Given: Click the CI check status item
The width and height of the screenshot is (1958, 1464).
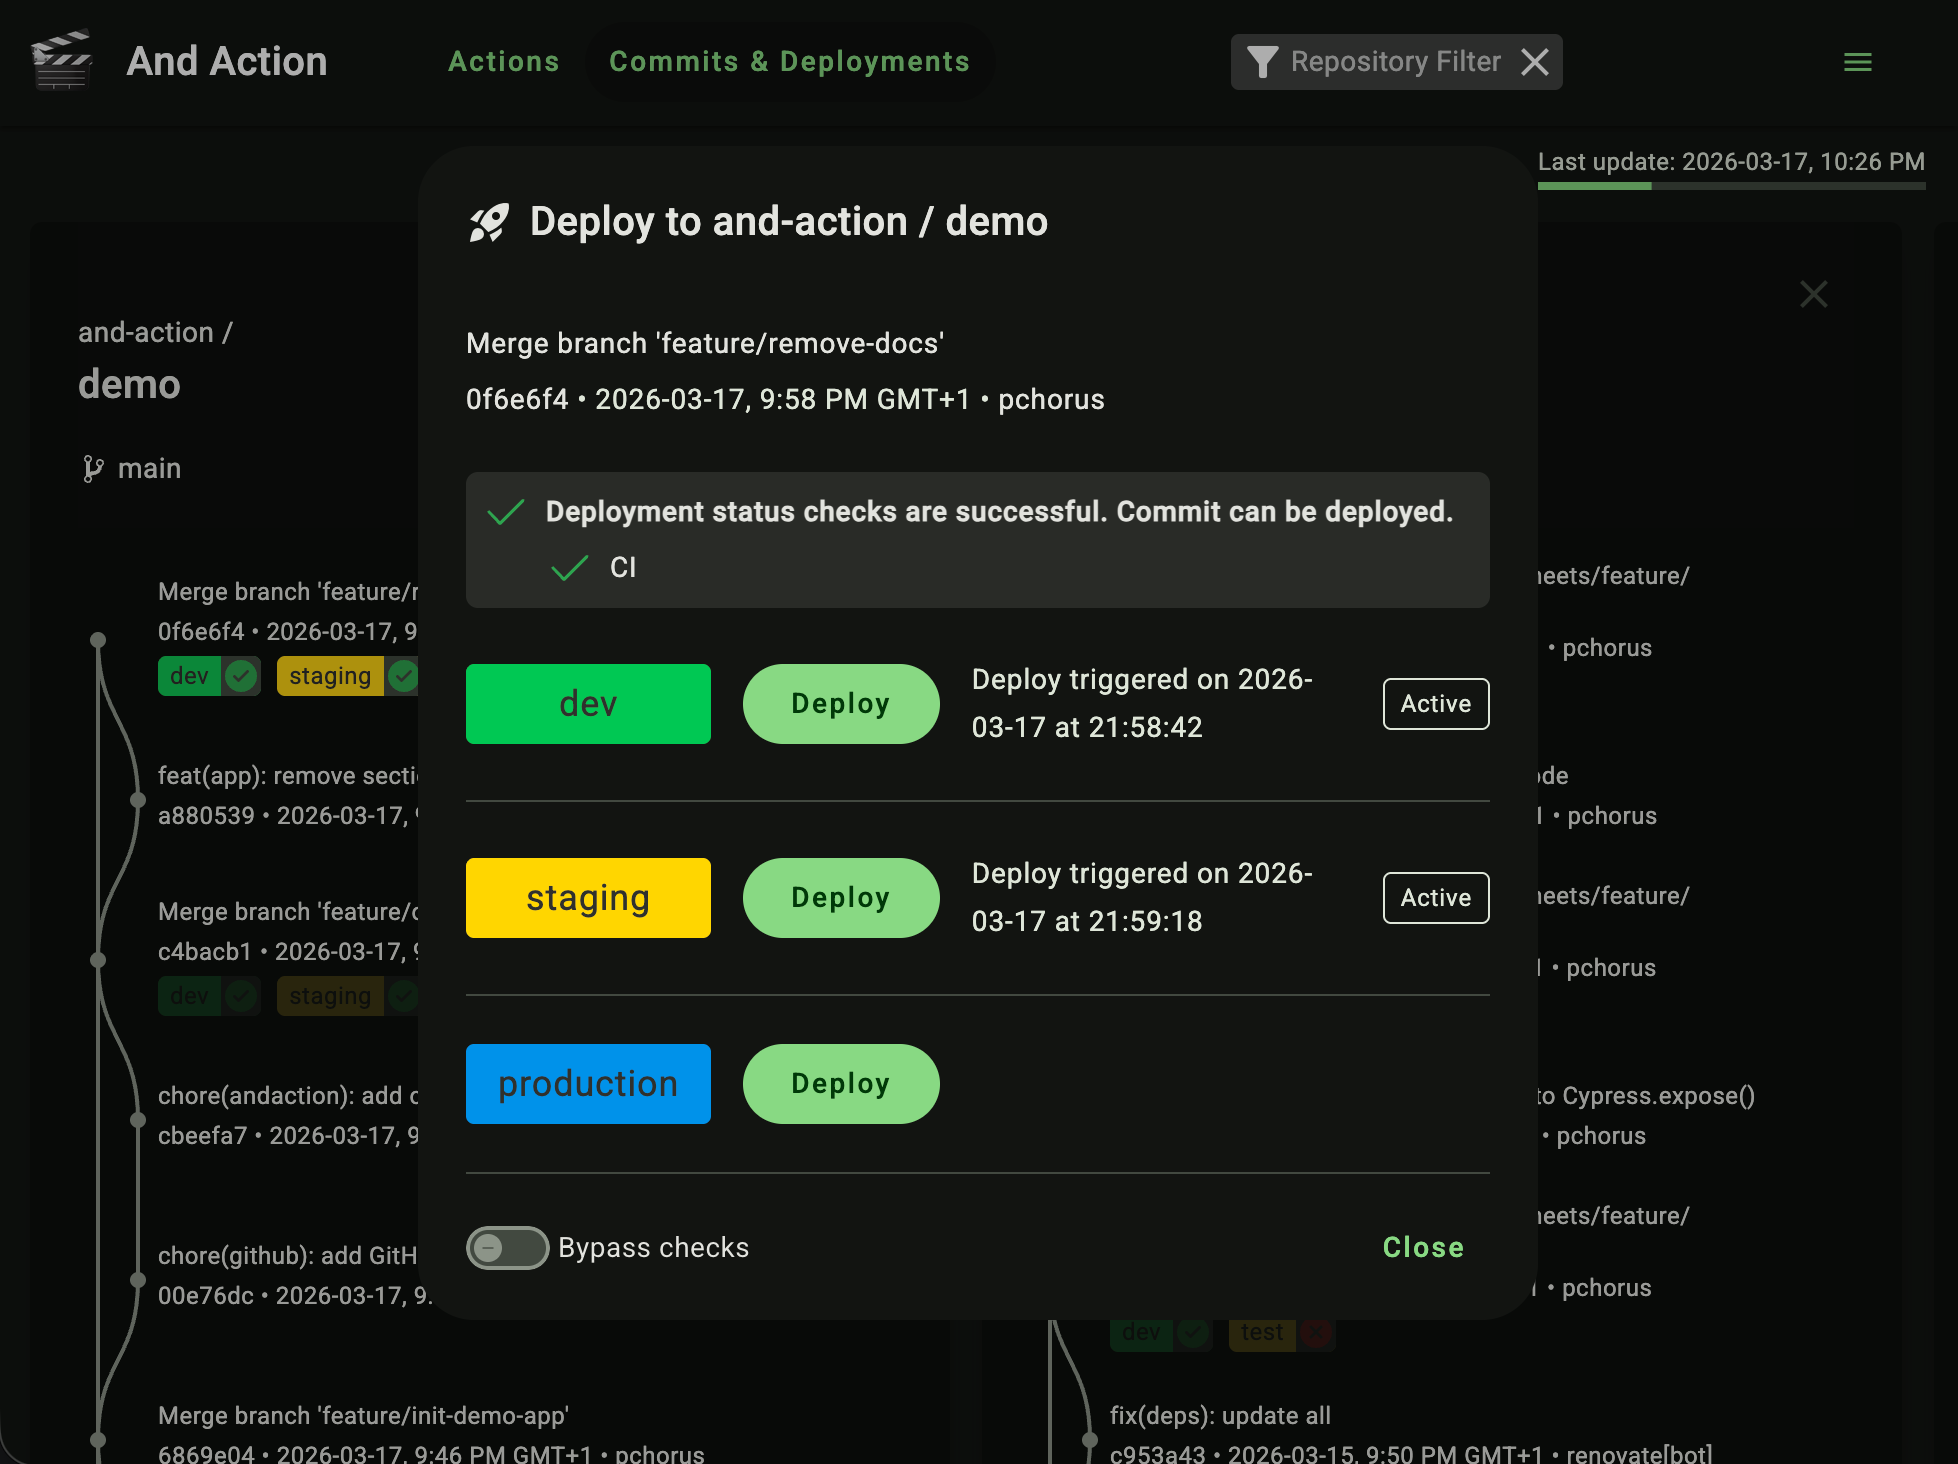Looking at the screenshot, I should [x=622, y=568].
